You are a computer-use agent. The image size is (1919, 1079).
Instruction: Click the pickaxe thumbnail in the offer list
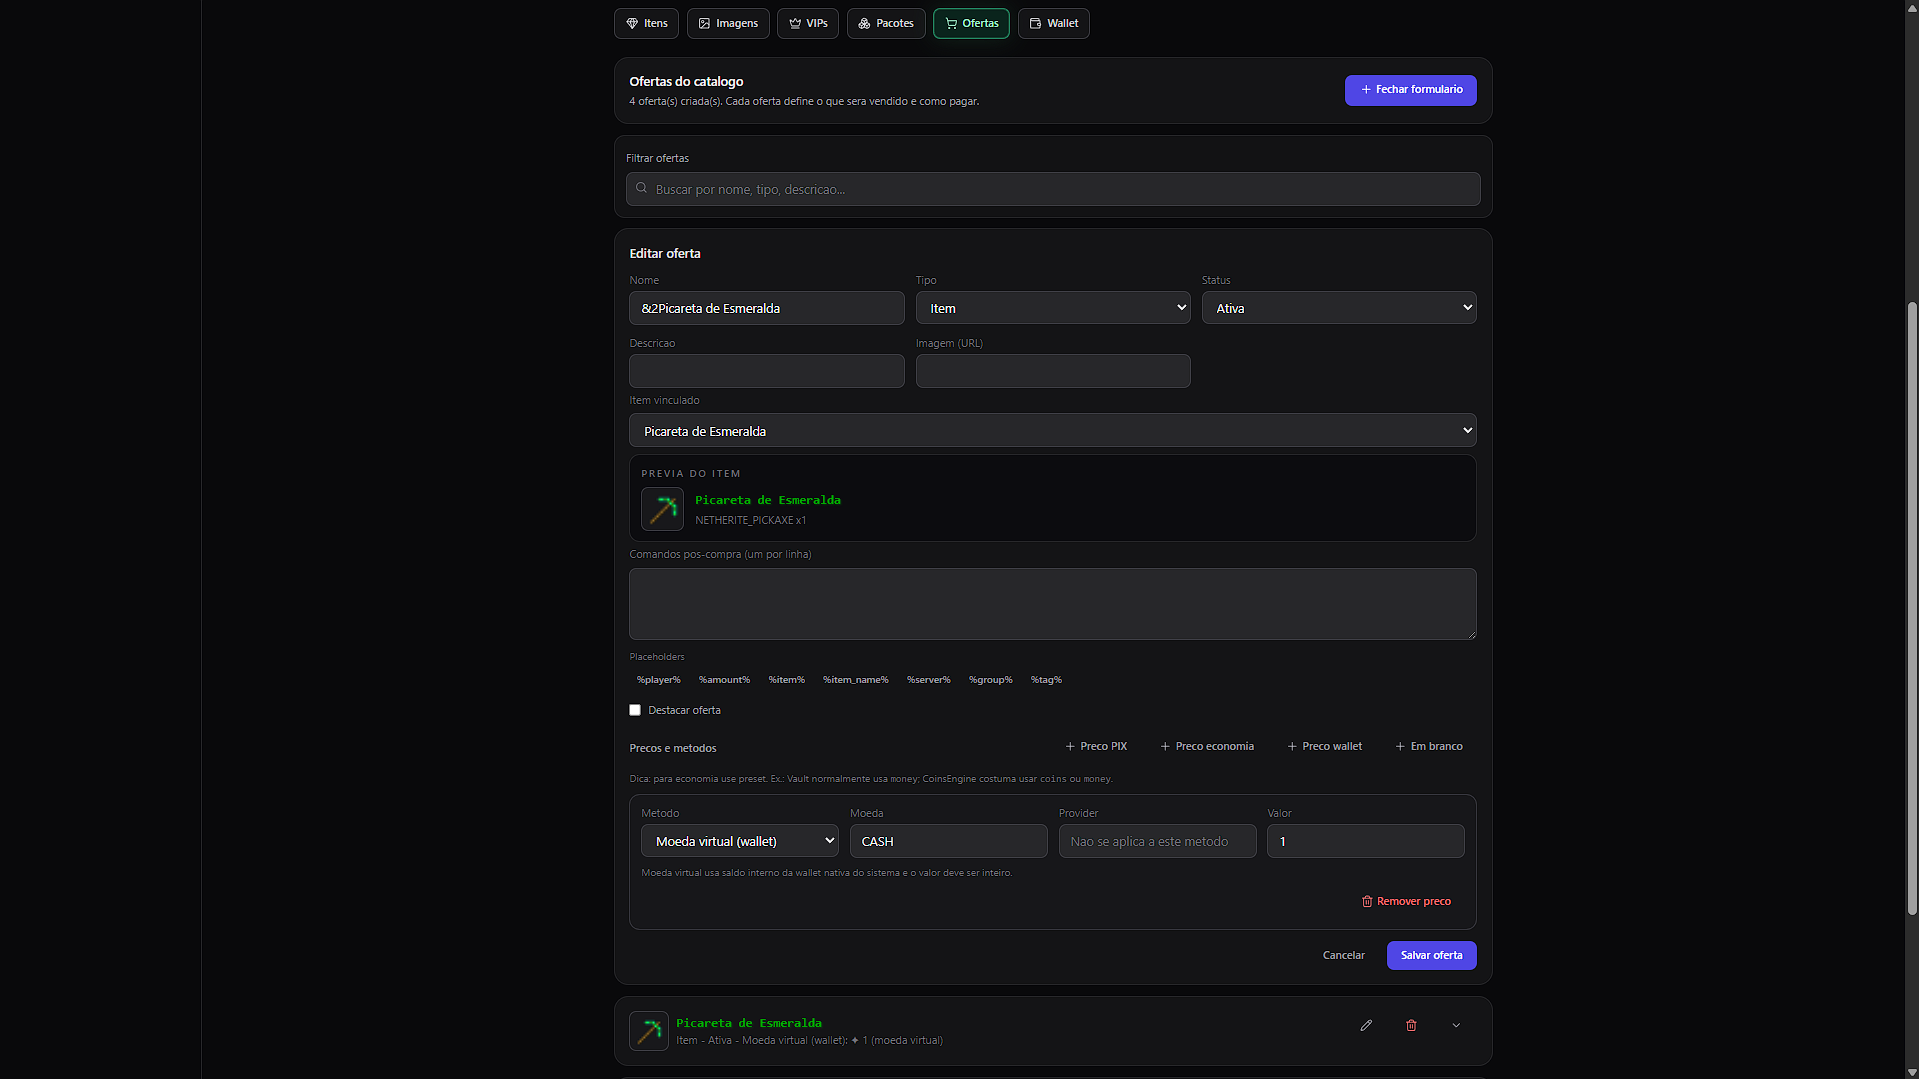click(x=648, y=1030)
